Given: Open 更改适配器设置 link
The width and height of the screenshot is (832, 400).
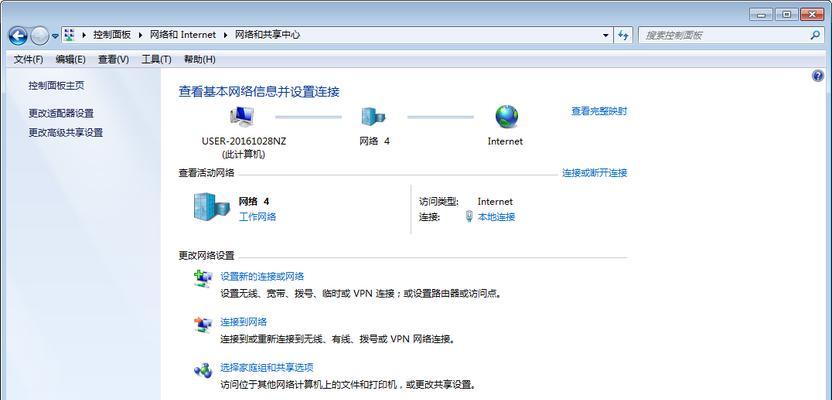Looking at the screenshot, I should pos(61,114).
